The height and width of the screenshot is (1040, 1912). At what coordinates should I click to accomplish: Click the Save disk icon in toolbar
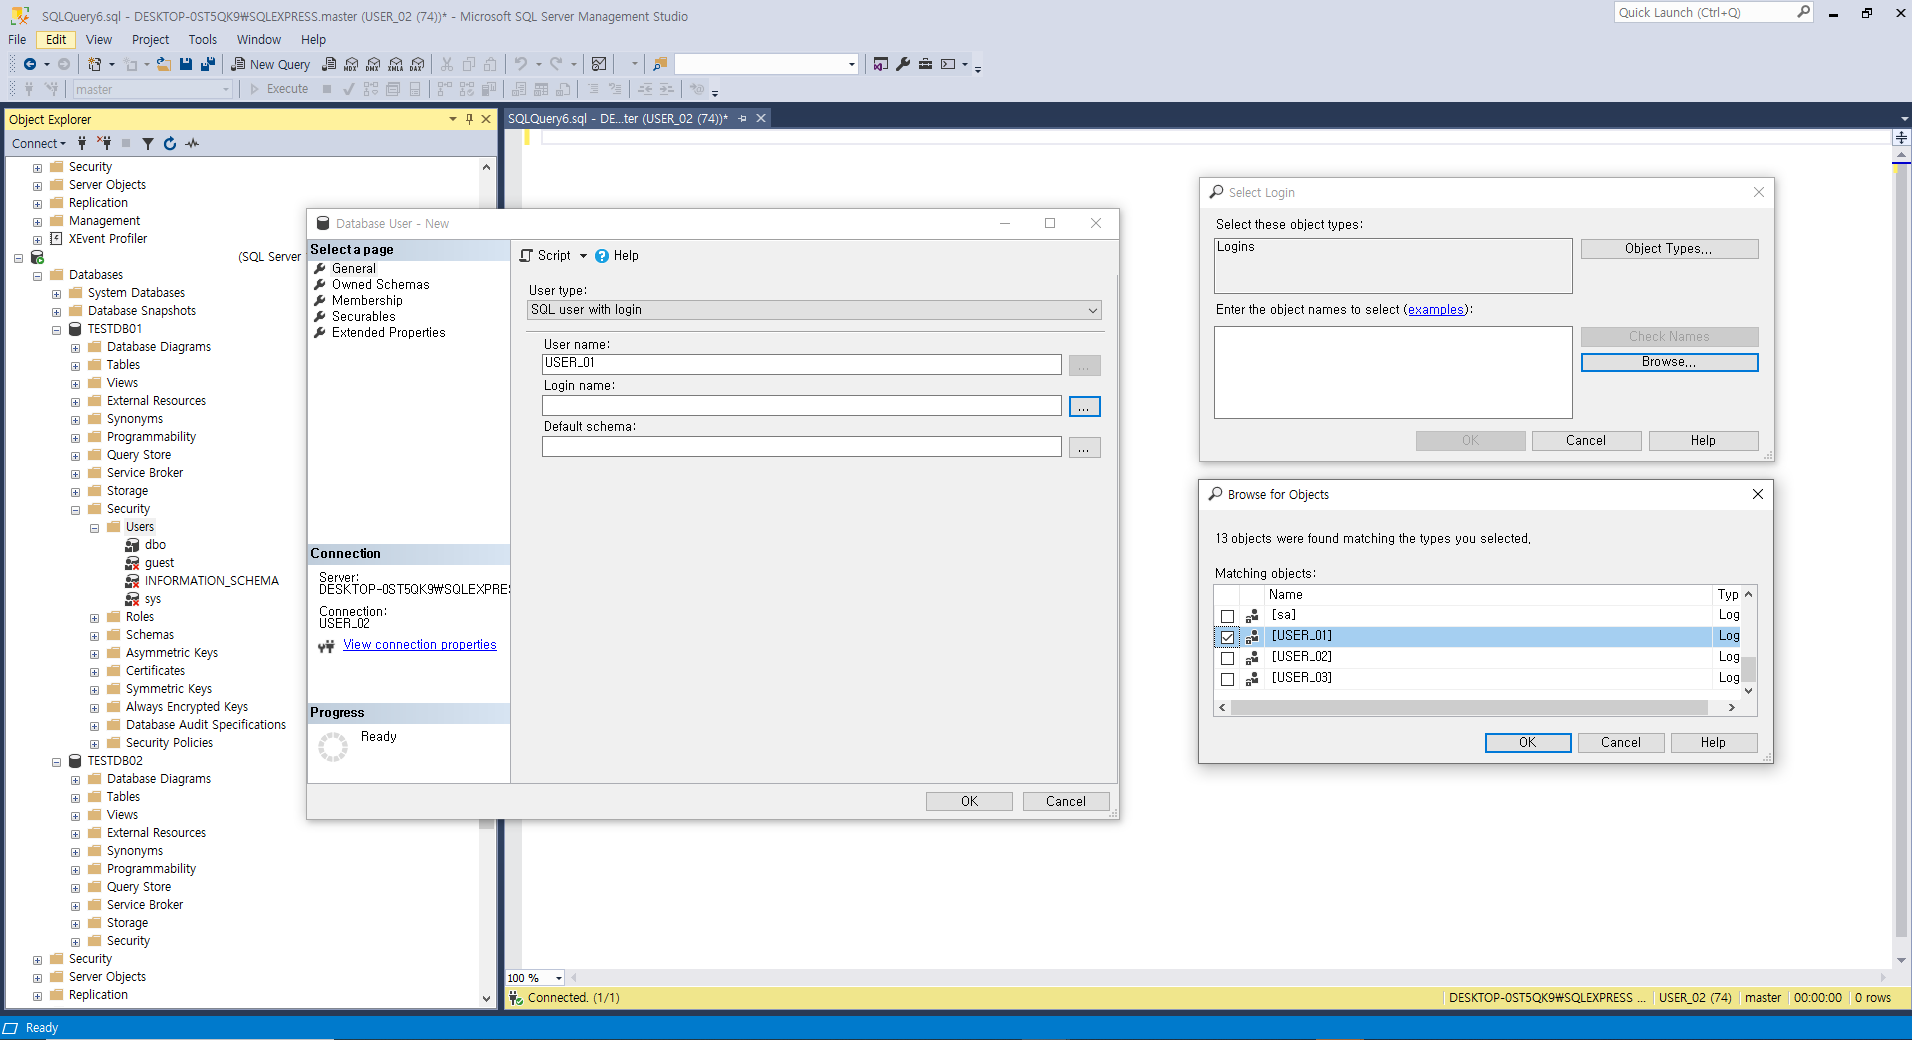coord(186,64)
